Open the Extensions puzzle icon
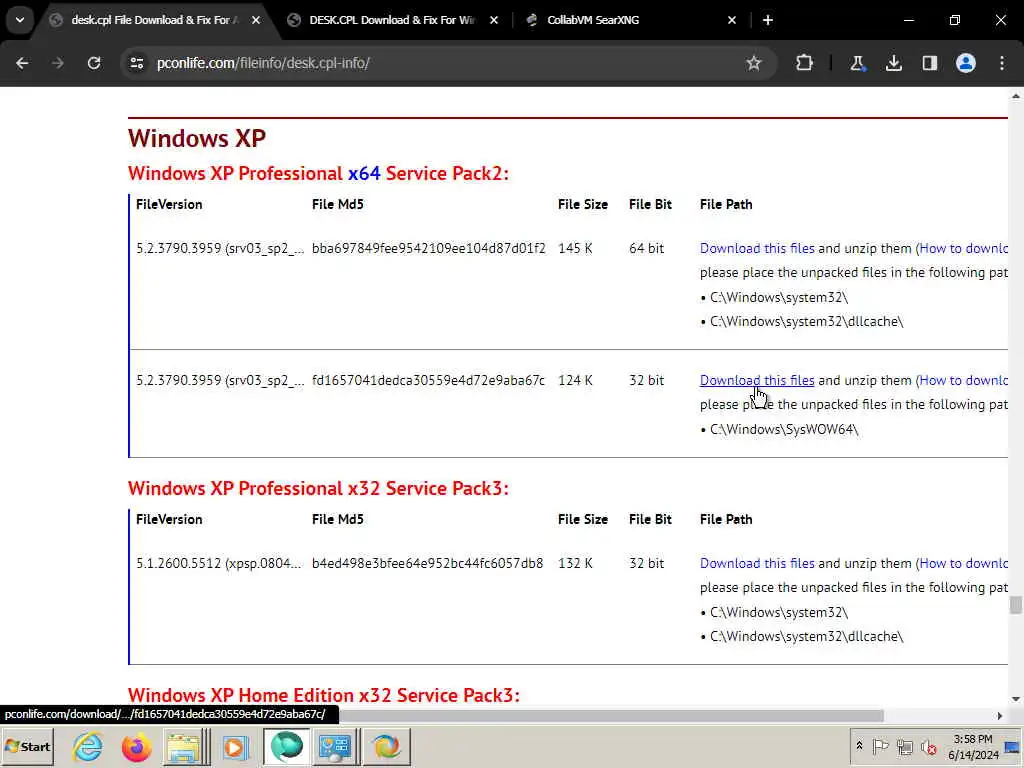Viewport: 1024px width, 768px height. (x=805, y=63)
